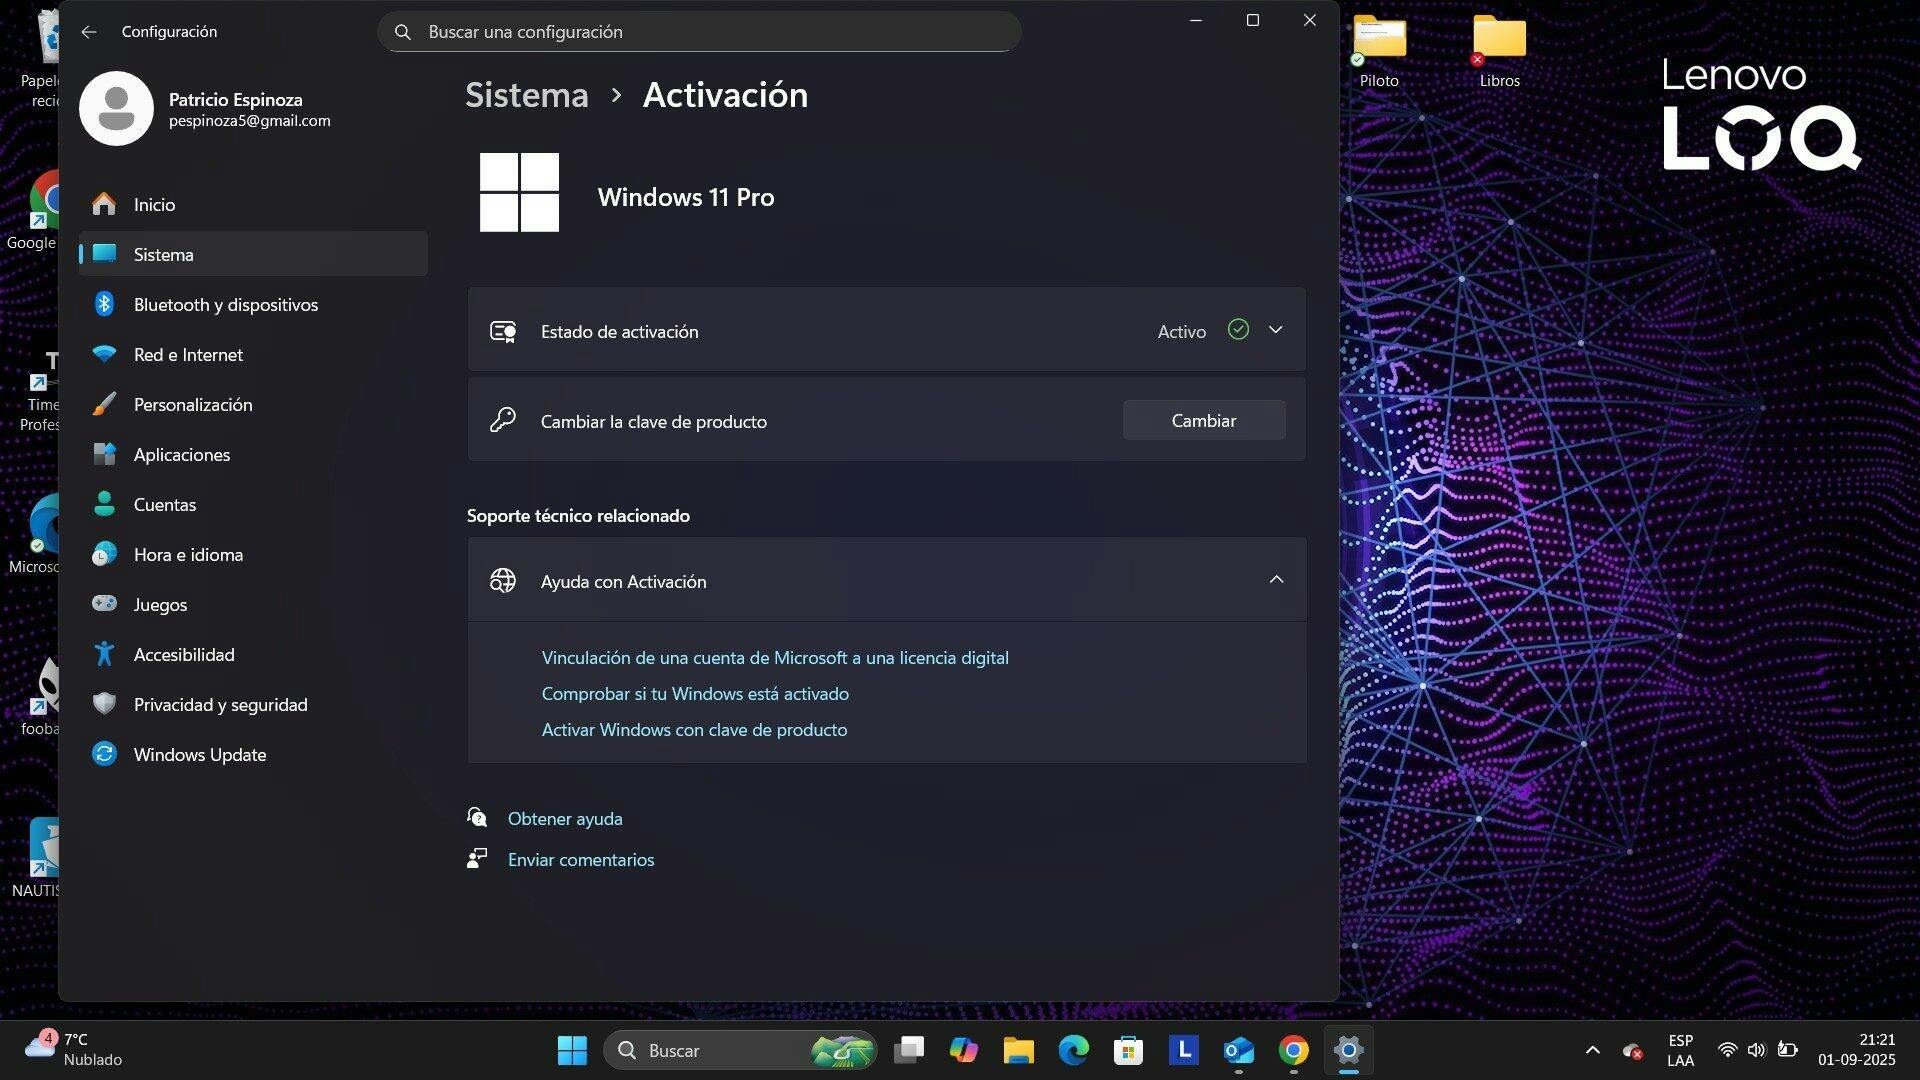Open Microsoft Store from the taskbar
The image size is (1920, 1080).
[1129, 1050]
